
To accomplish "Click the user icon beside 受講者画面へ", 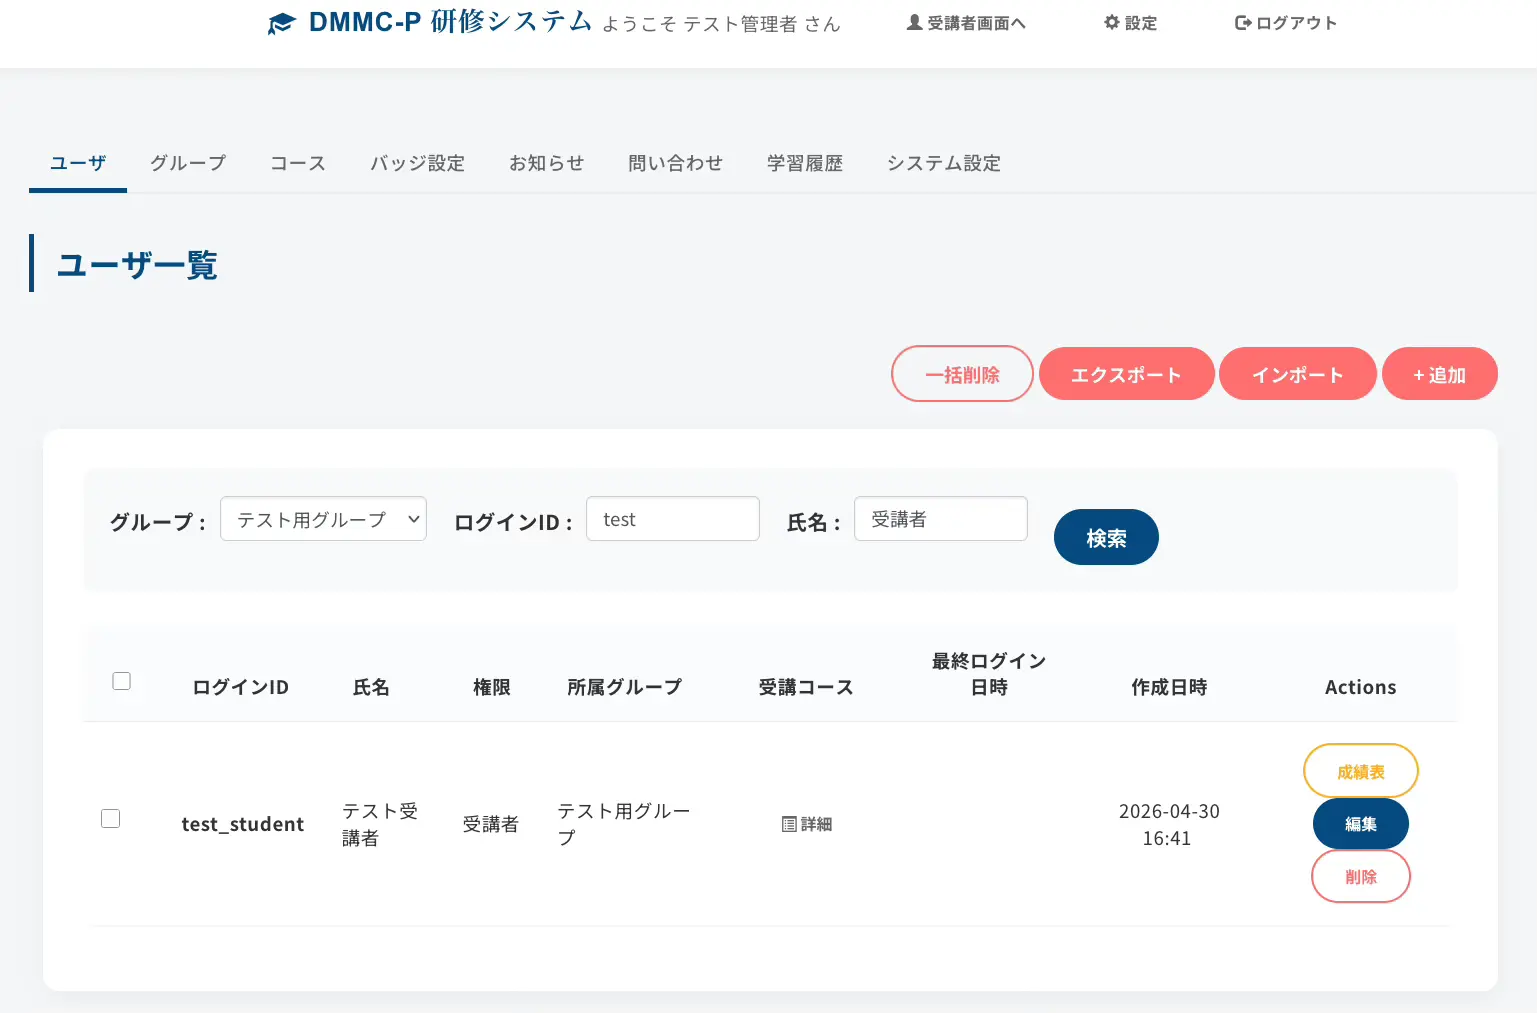I will click(914, 22).
